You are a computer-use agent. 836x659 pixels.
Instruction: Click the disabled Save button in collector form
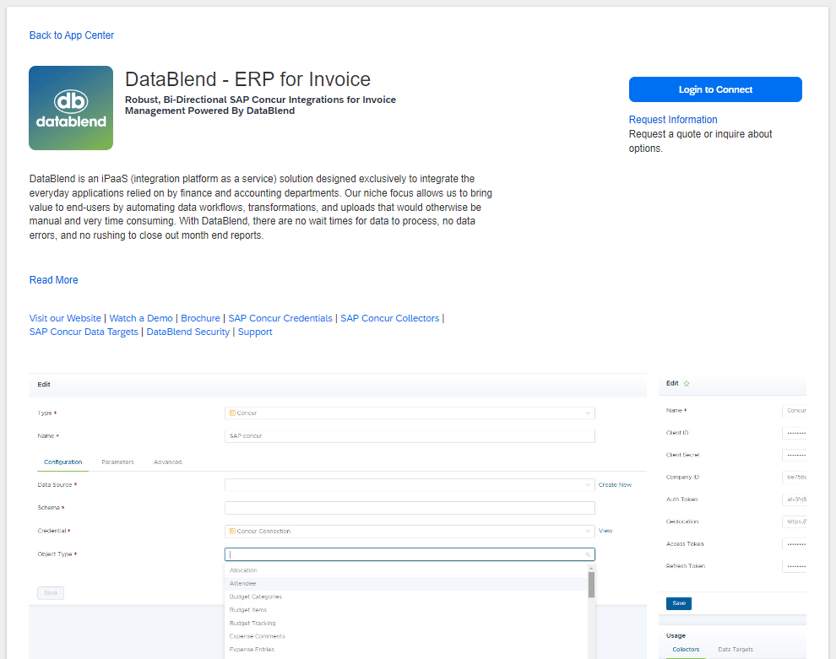[x=51, y=593]
